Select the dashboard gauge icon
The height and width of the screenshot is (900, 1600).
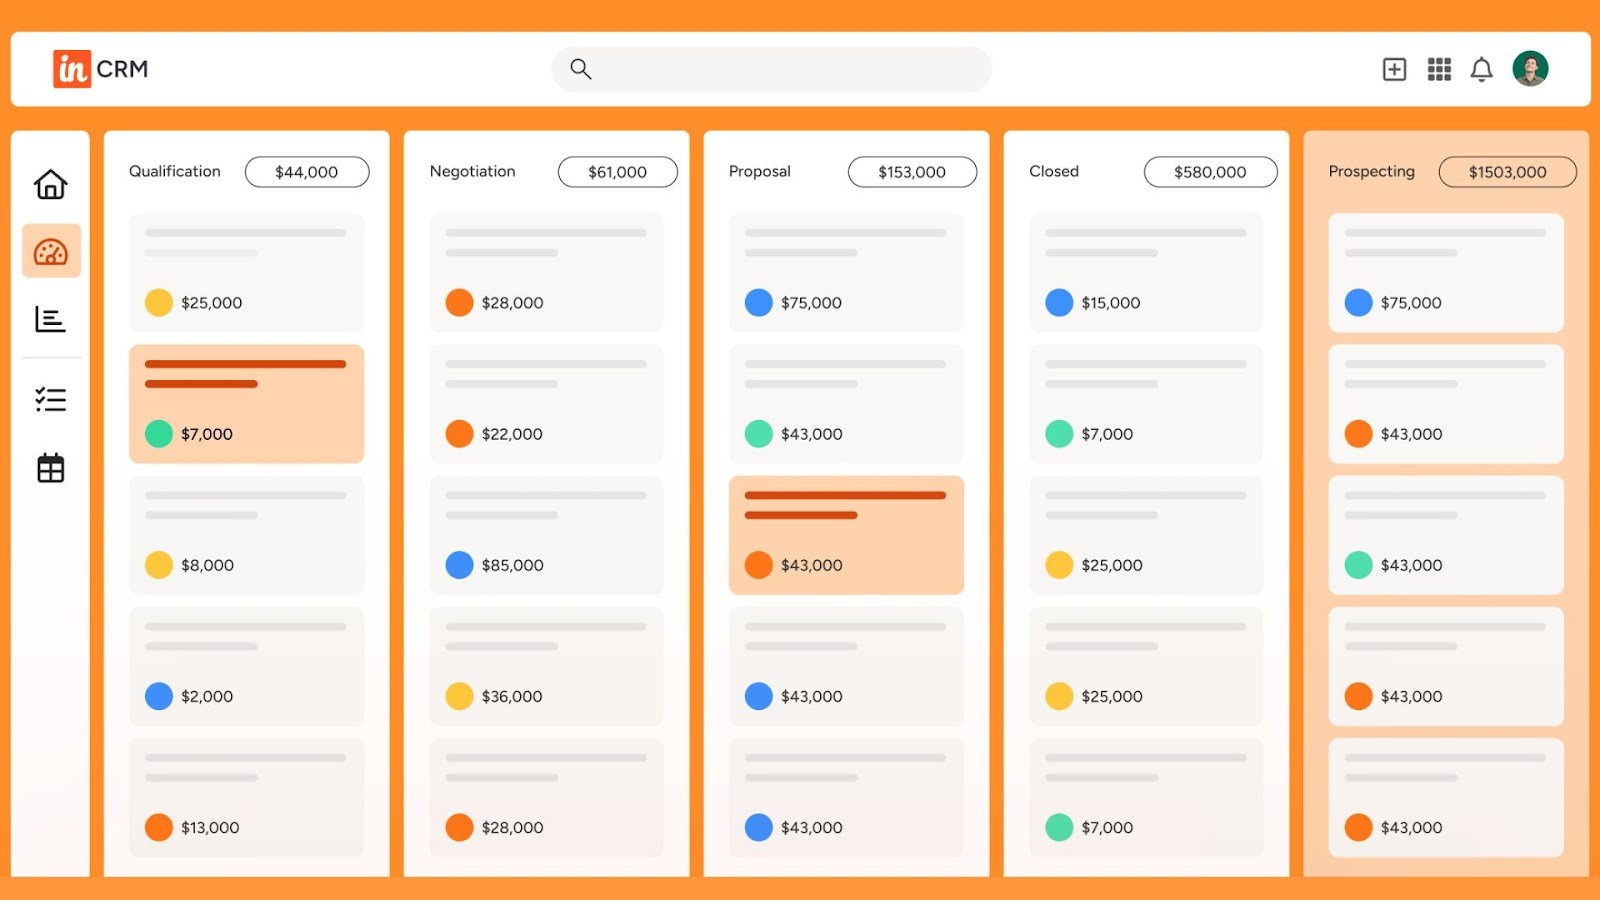pyautogui.click(x=50, y=251)
